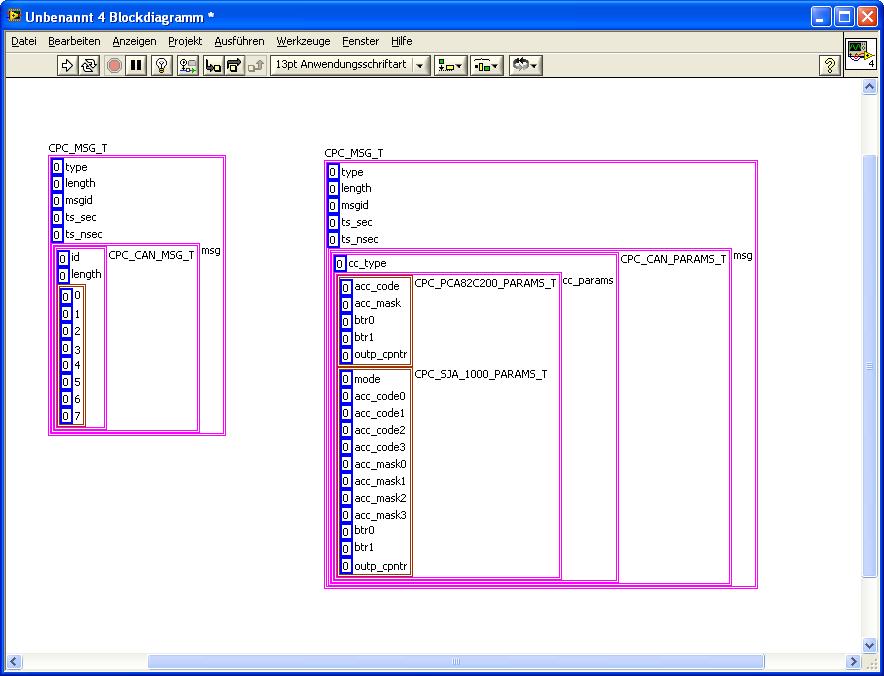Viewport: 884px width, 676px height.
Task: Expand the Distribute Objects dropdown
Action: (486, 65)
